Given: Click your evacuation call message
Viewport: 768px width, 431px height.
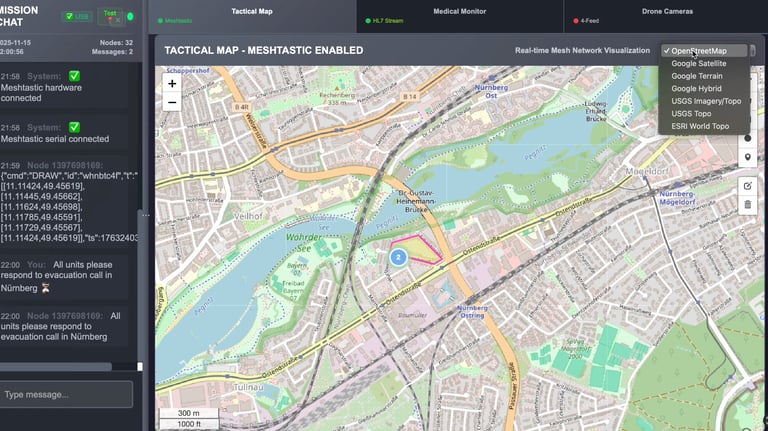Looking at the screenshot, I should pyautogui.click(x=64, y=276).
